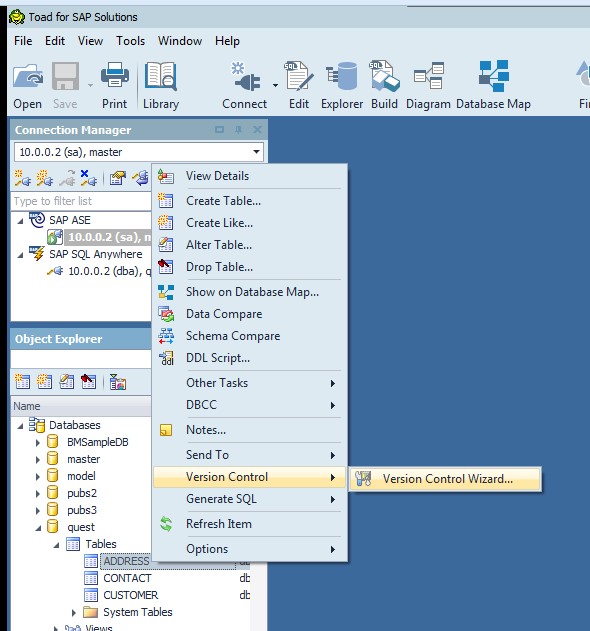Screen dimensions: 590x631
Task: Open the Connect button dropdown arrow
Action: pyautogui.click(x=275, y=85)
